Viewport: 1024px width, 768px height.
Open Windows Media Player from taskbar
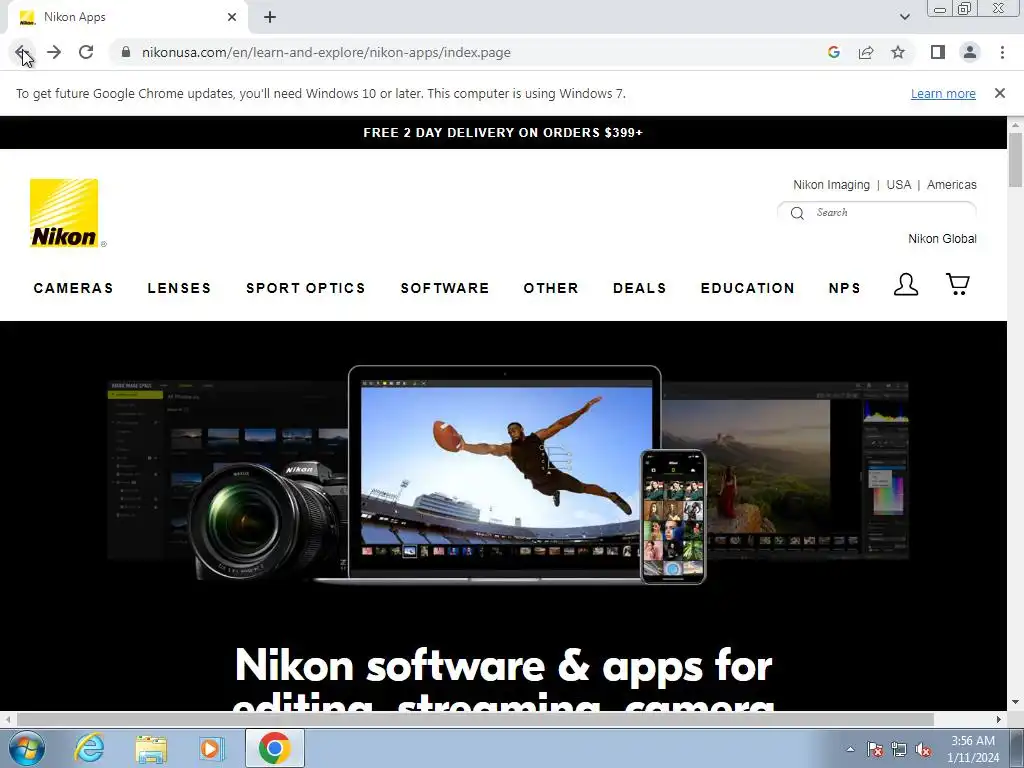click(212, 748)
